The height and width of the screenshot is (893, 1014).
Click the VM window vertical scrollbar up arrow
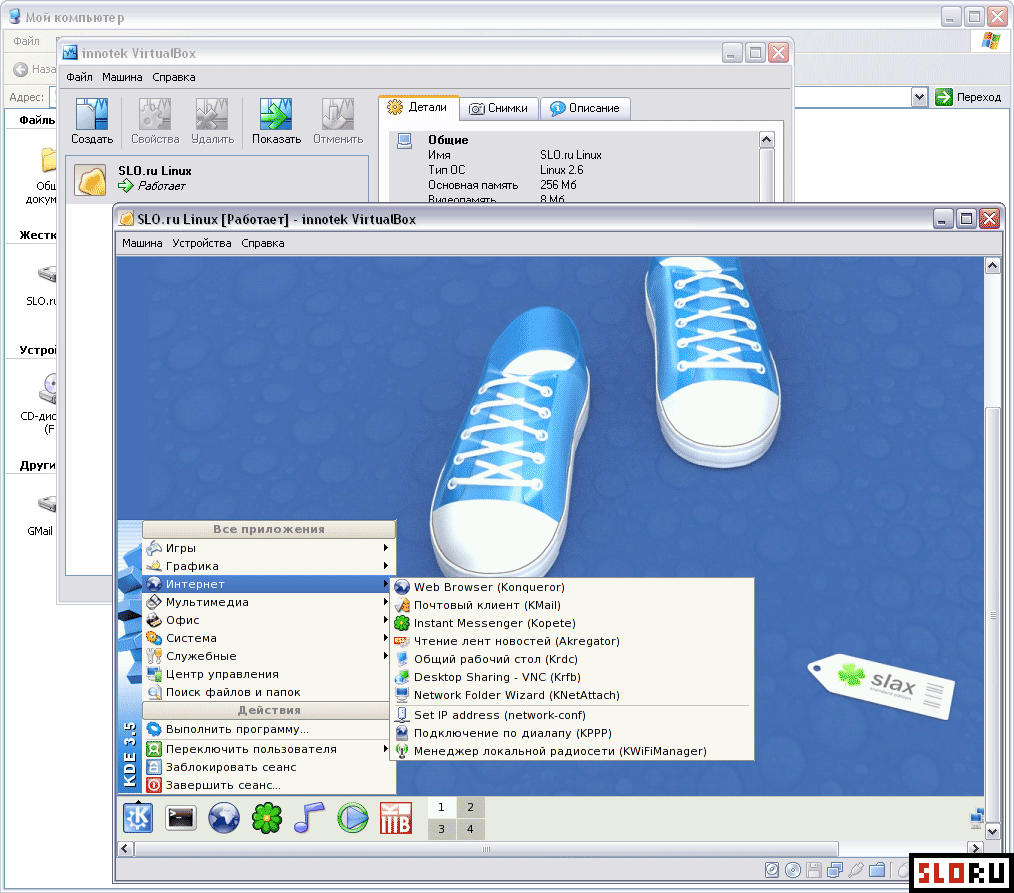coord(993,266)
